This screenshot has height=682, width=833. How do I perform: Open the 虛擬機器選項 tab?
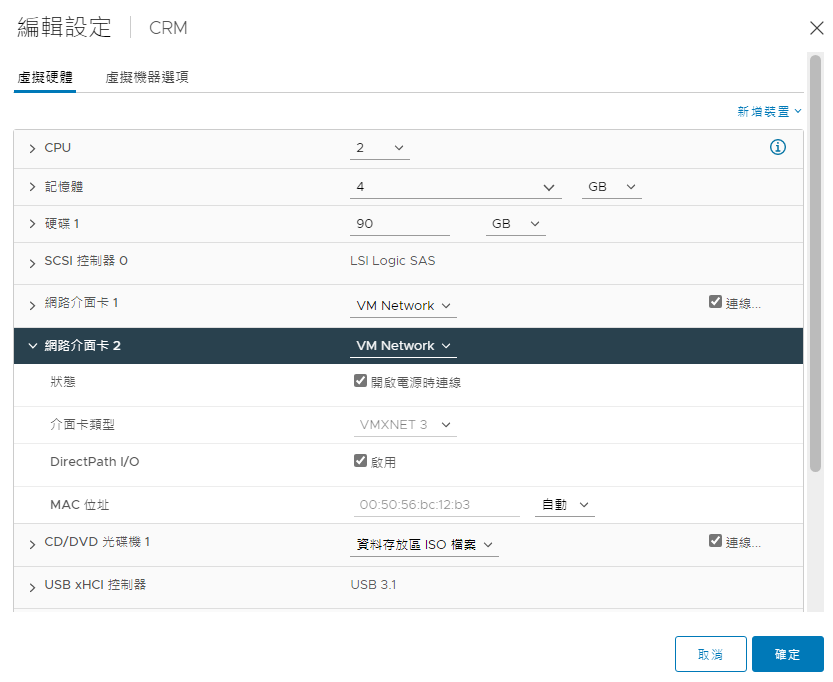point(147,78)
